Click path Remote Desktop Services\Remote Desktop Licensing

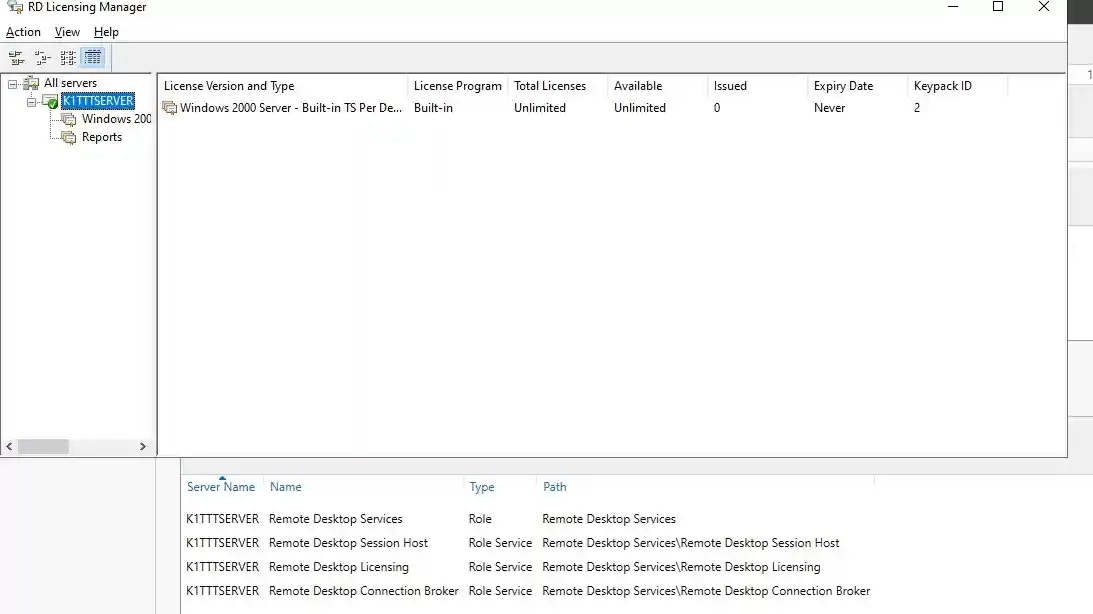click(x=681, y=567)
